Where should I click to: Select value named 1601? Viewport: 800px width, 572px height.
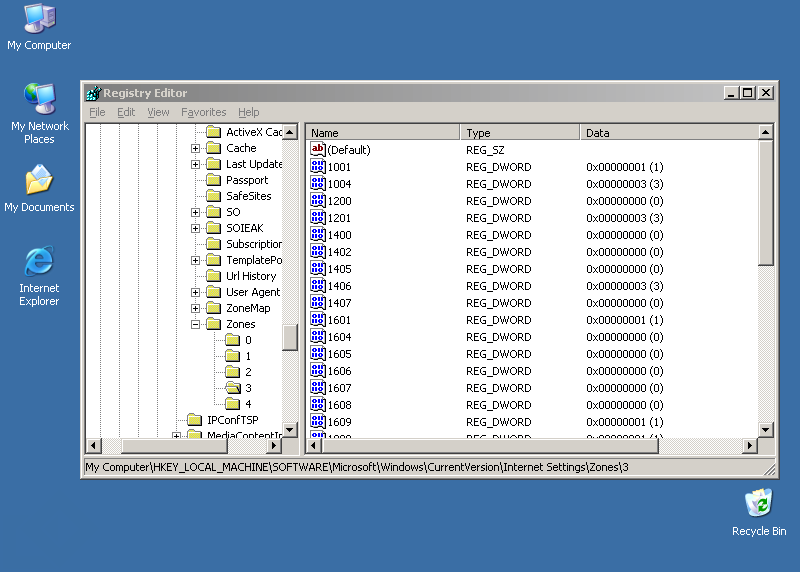click(x=339, y=320)
